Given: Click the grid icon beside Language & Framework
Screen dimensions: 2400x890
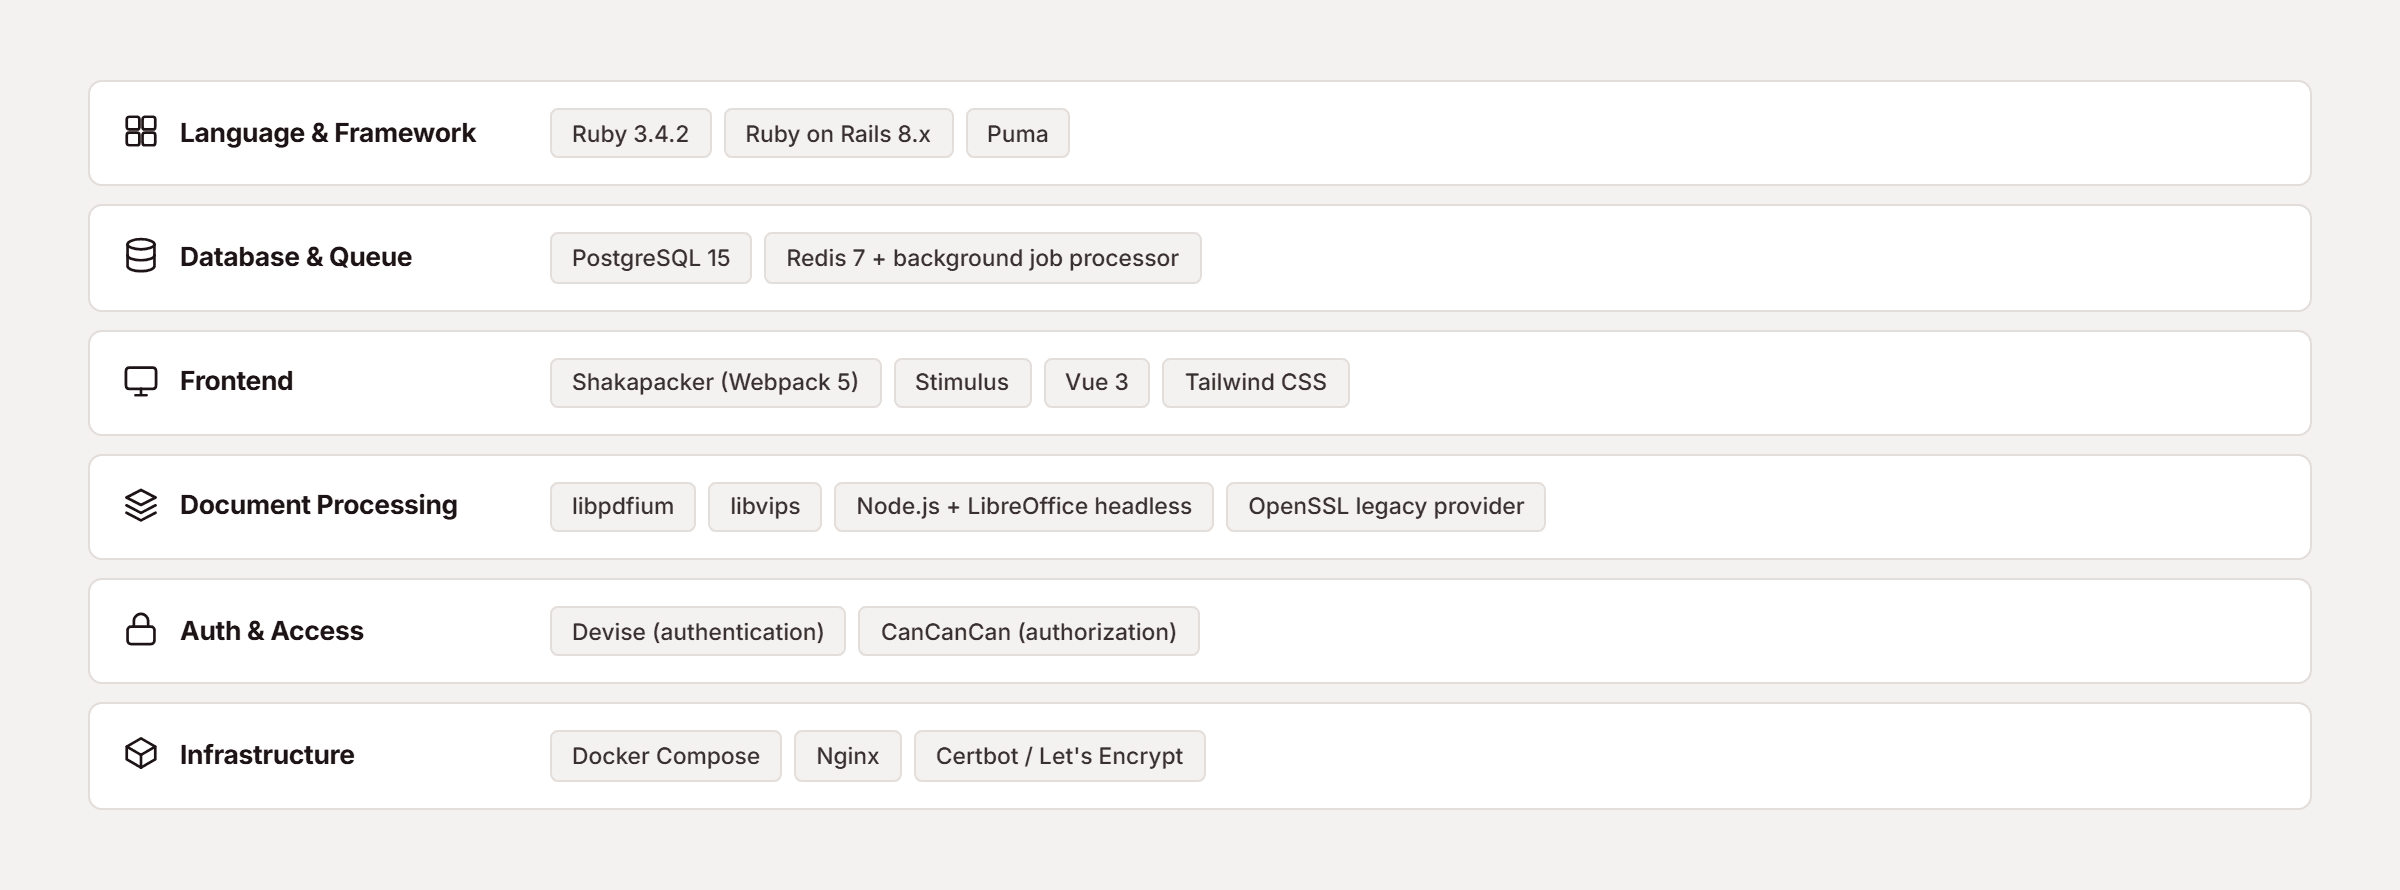Looking at the screenshot, I should click(141, 132).
